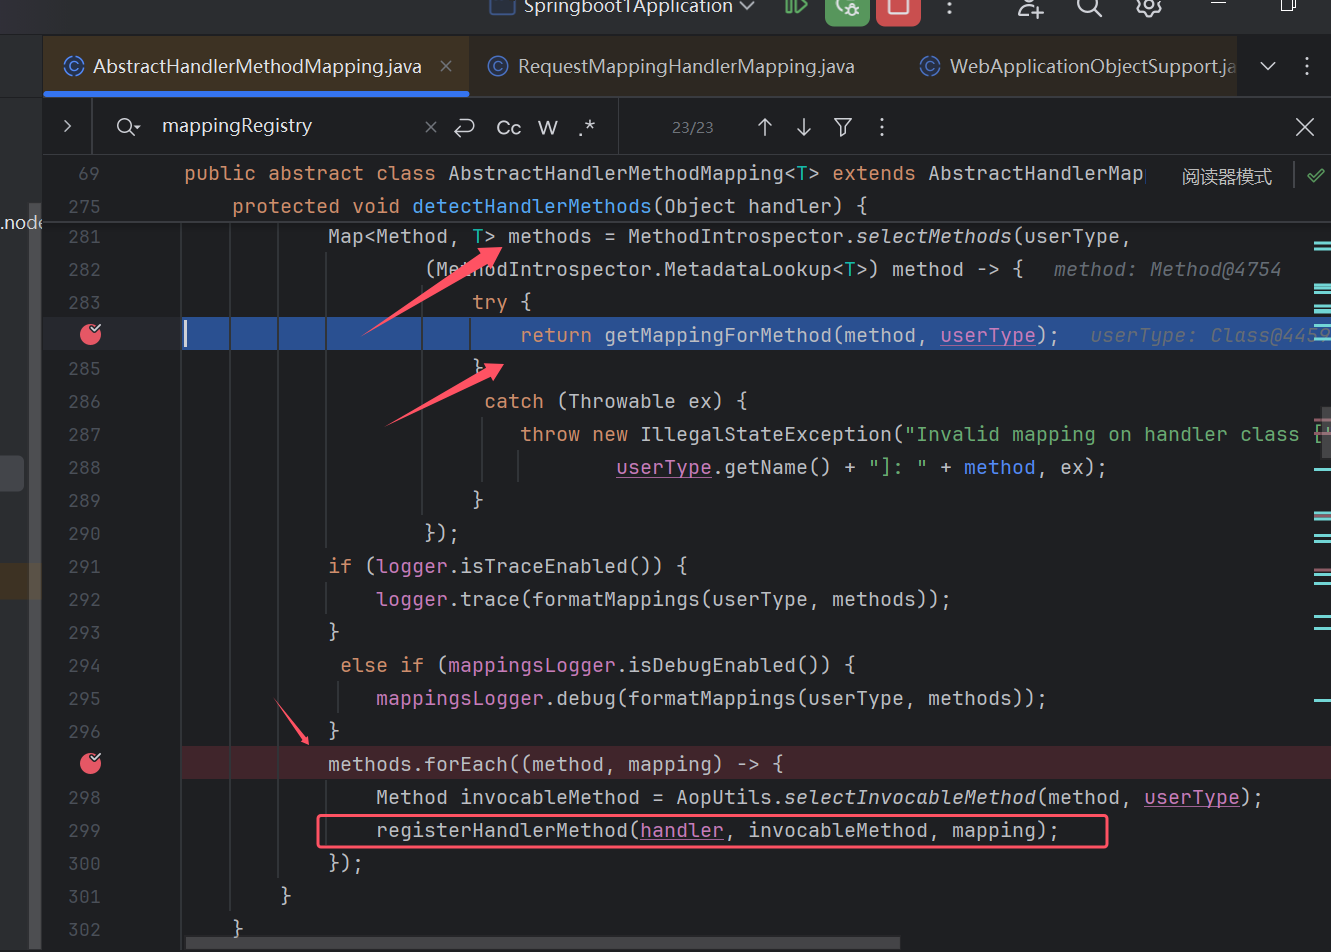Viewport: 1331px width, 952px height.
Task: Open the Springboot1Application run configuration dropdown
Action: (x=622, y=7)
